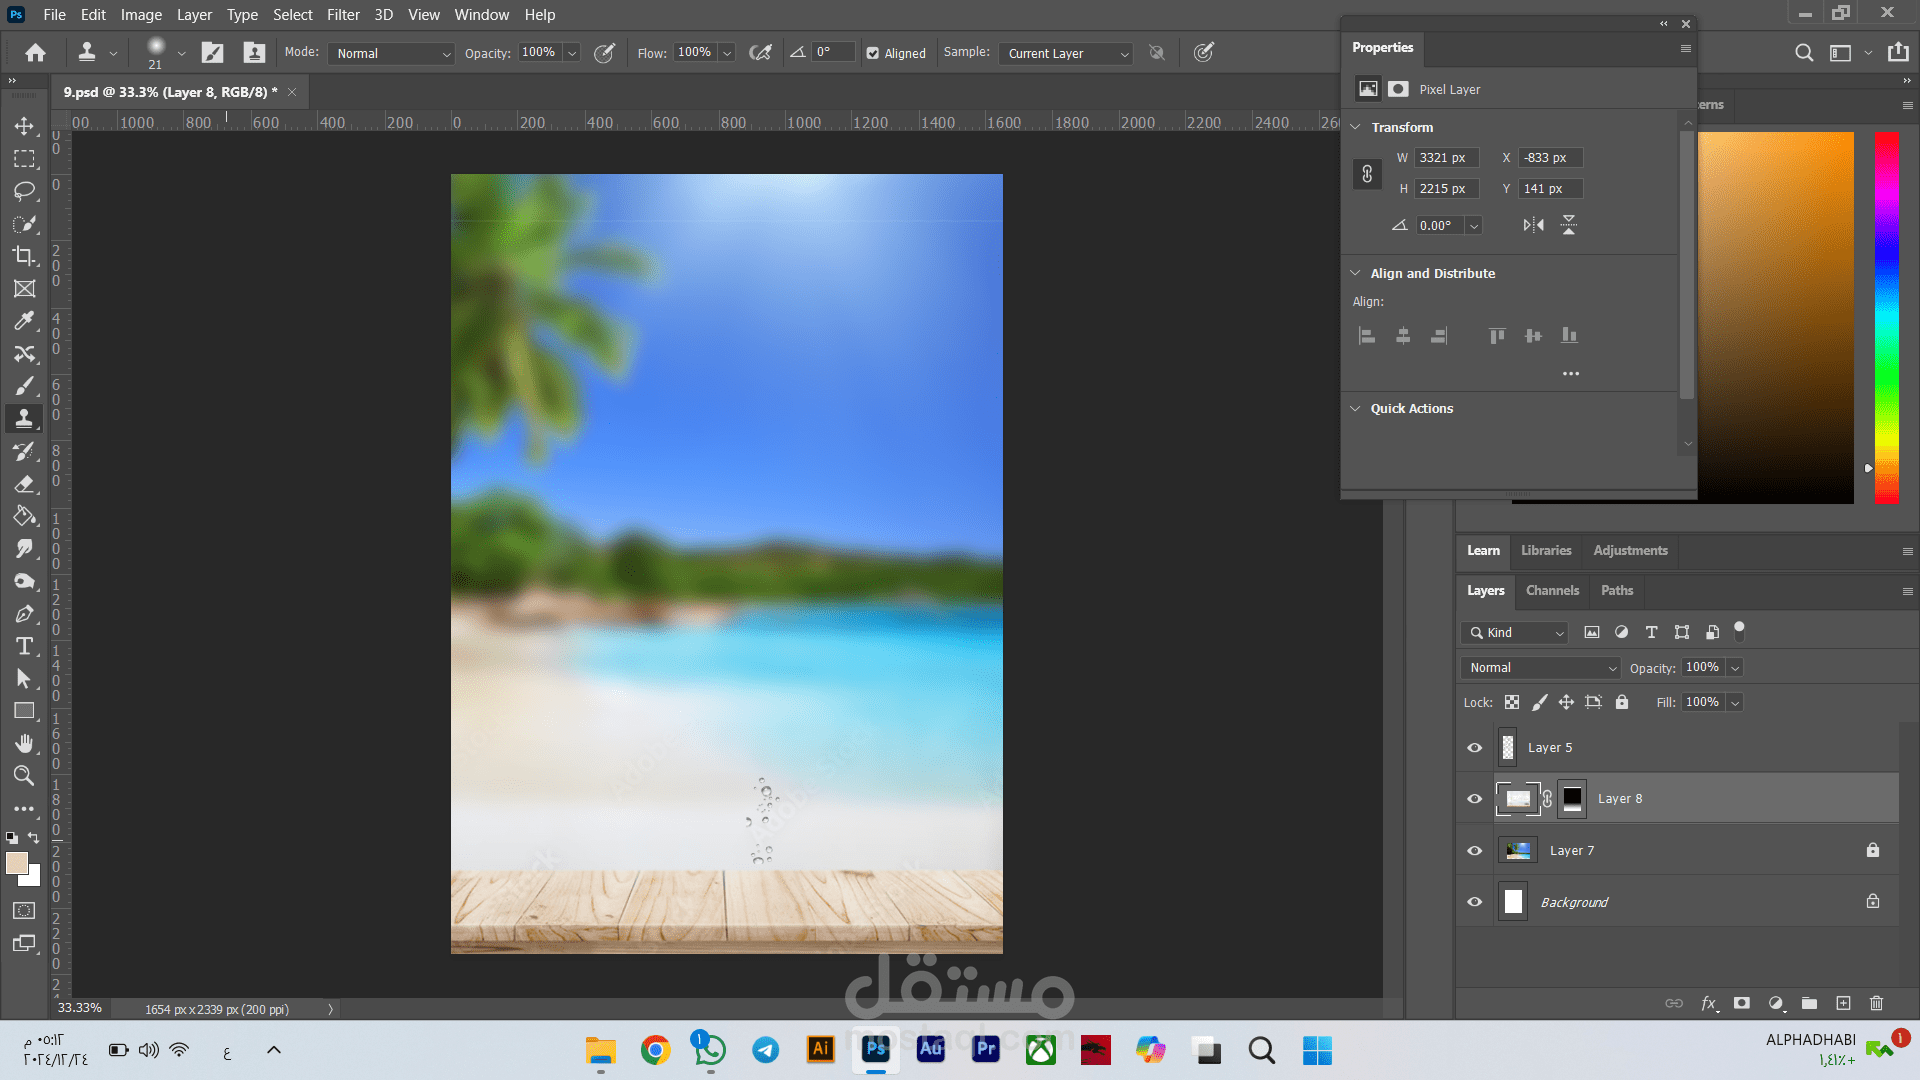Toggle width-height link constraint

click(x=1367, y=174)
